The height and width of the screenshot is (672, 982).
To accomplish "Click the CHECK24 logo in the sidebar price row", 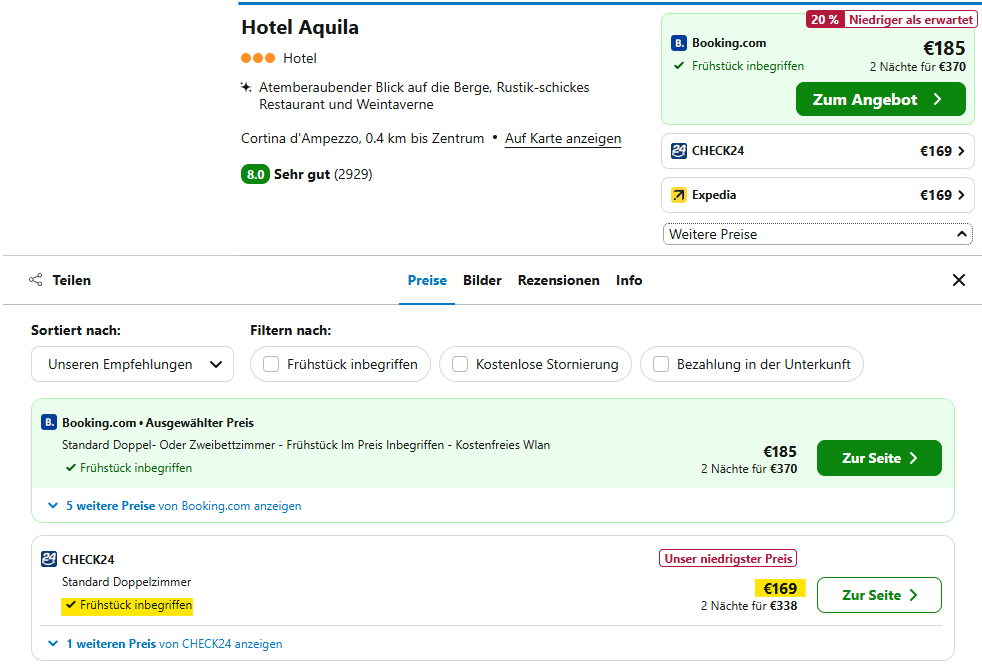I will click(x=679, y=151).
